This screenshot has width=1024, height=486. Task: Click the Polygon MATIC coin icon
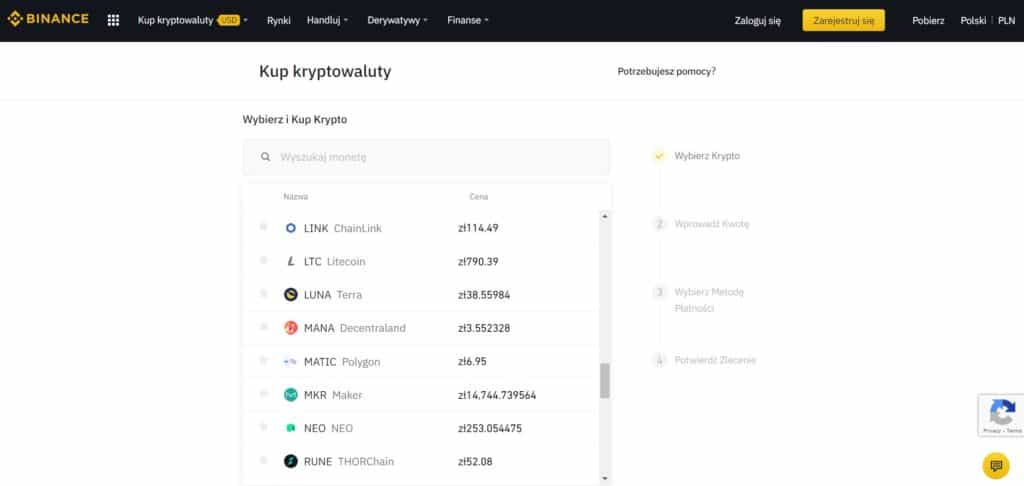[291, 362]
